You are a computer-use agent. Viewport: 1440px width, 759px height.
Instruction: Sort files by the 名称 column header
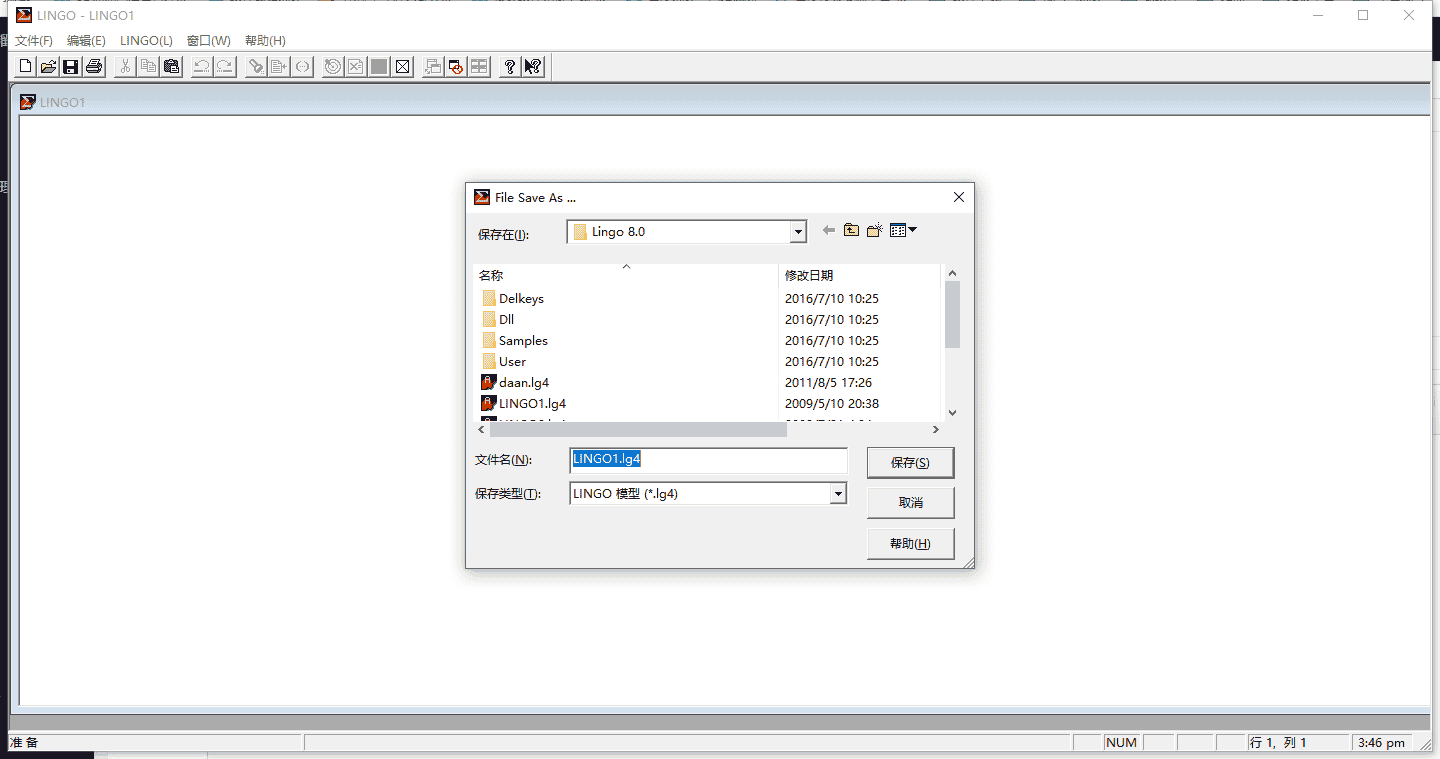[625, 275]
